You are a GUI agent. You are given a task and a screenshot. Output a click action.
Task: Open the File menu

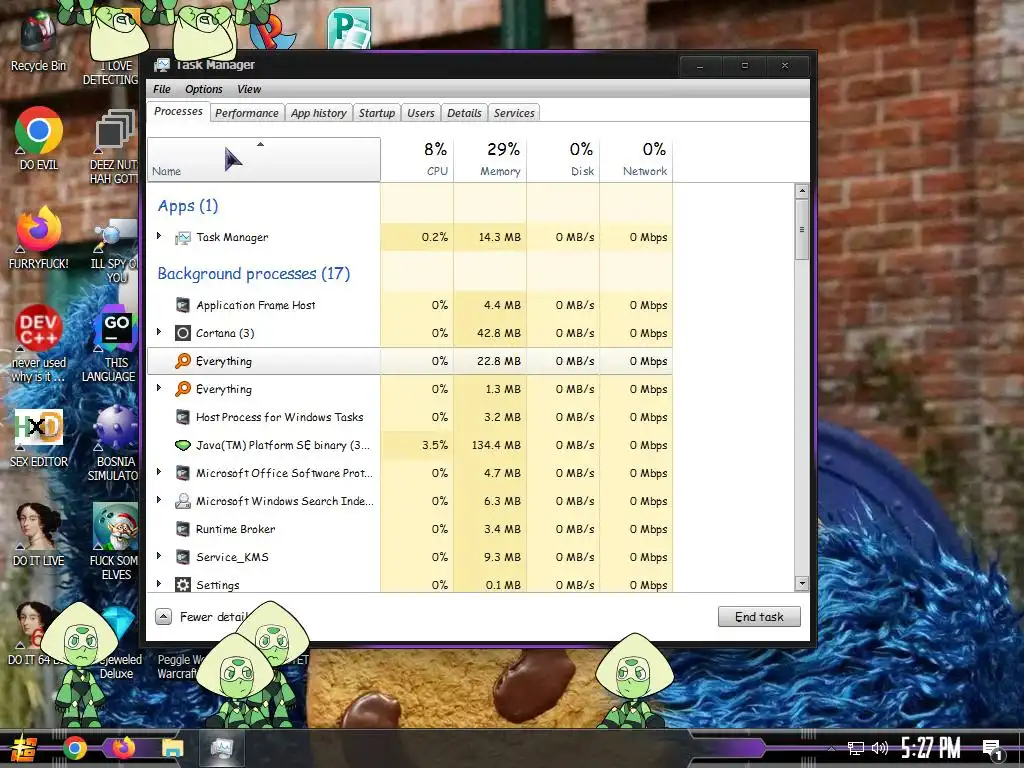(162, 89)
